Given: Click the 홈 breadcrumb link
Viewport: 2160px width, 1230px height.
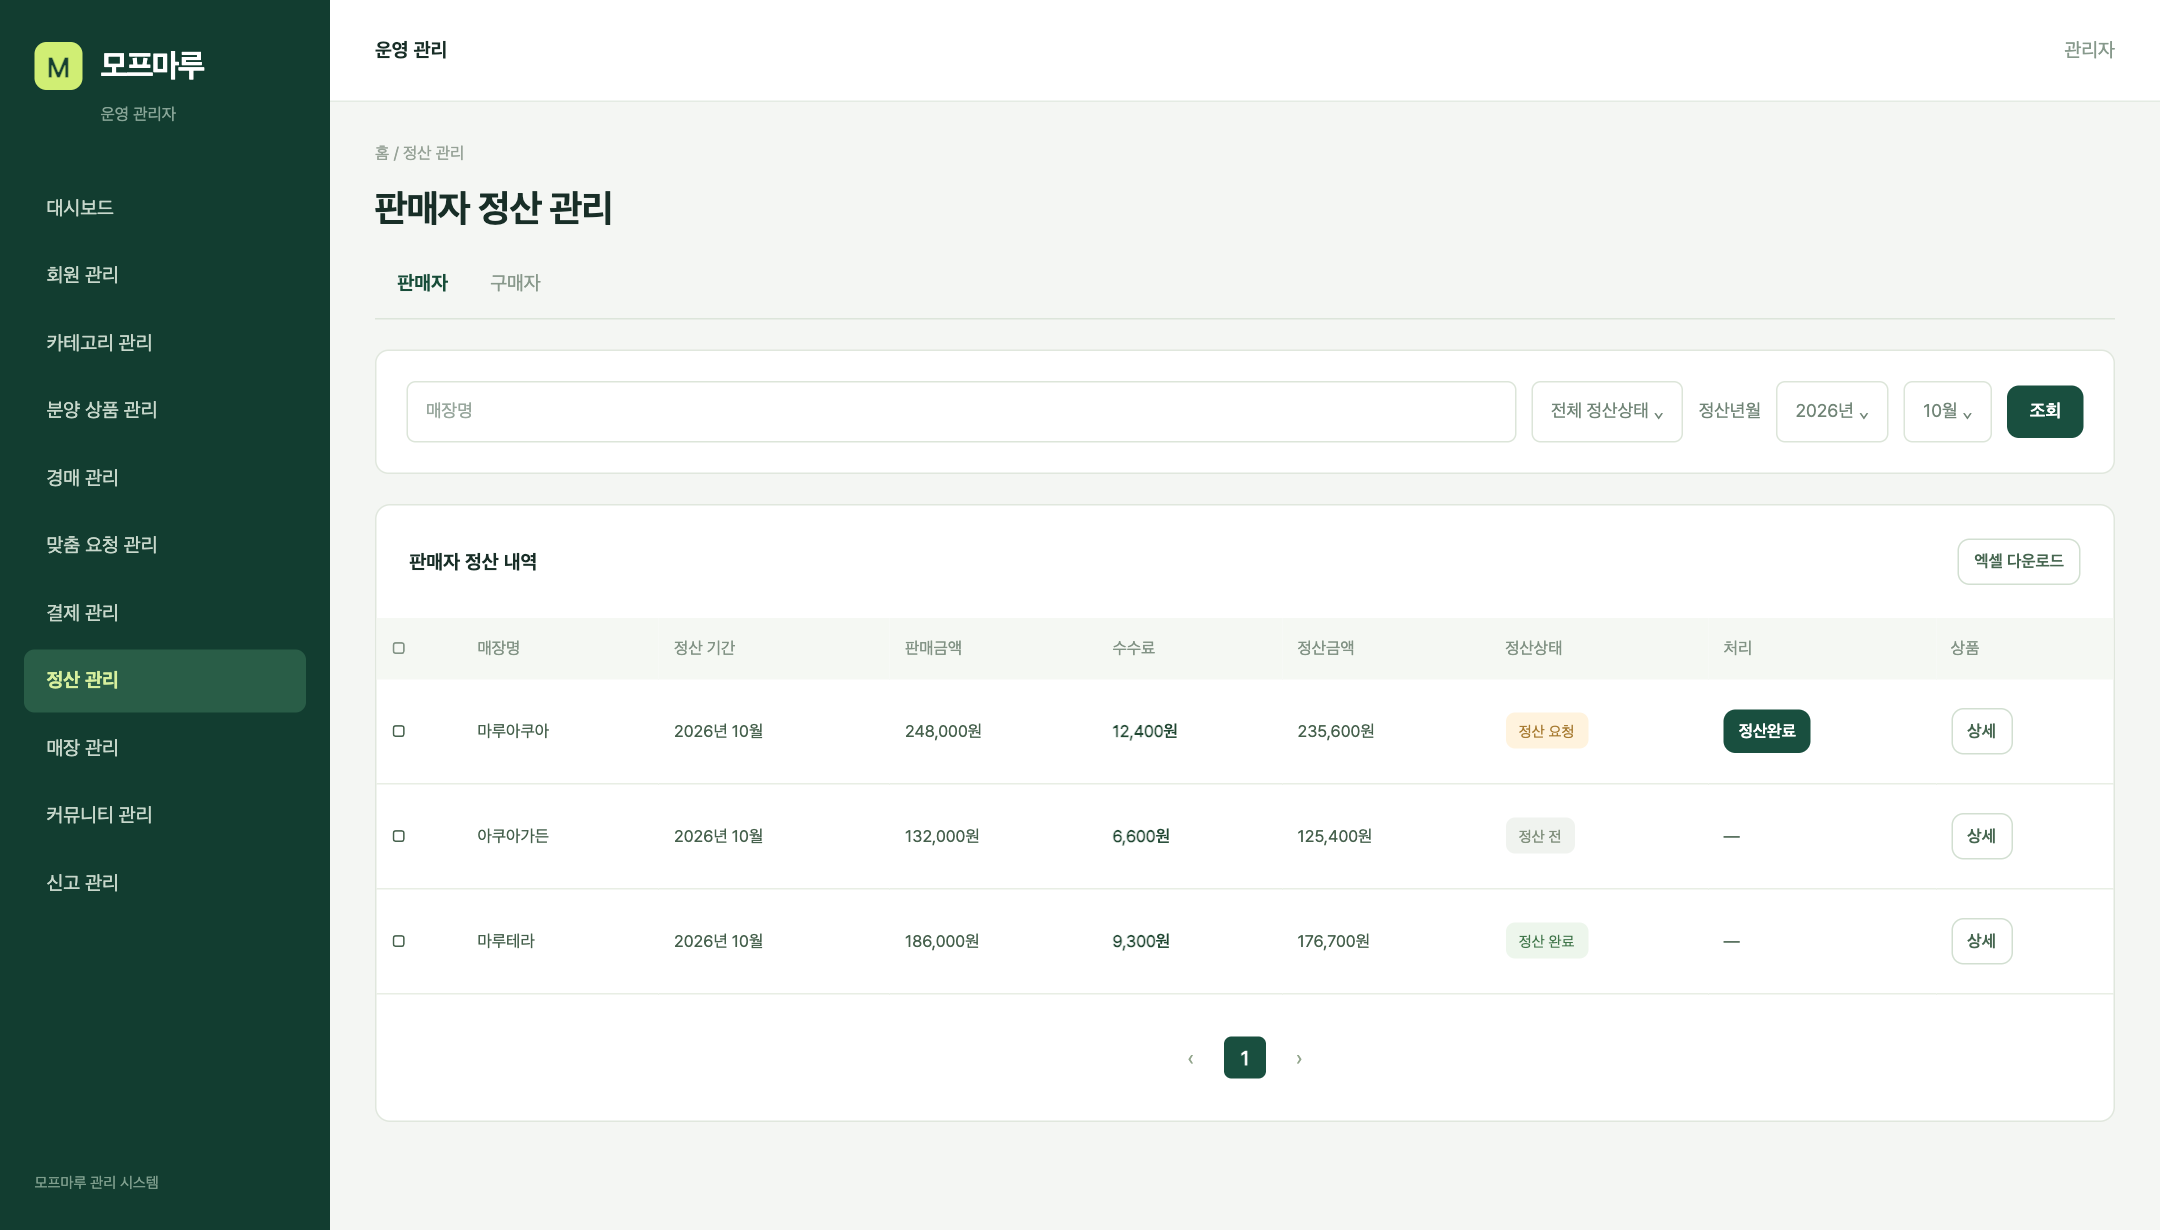Looking at the screenshot, I should tap(382, 153).
